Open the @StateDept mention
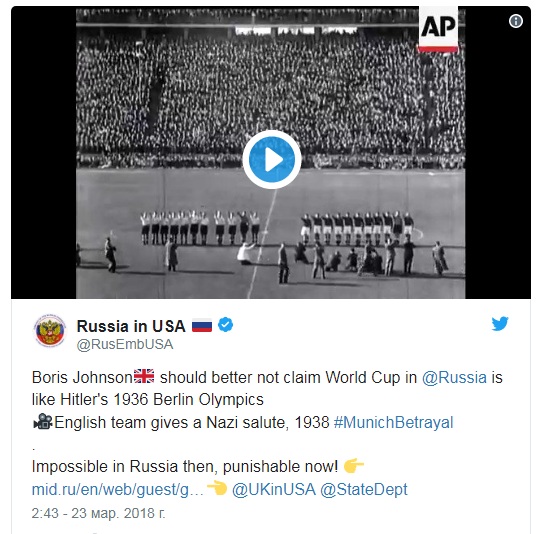This screenshot has height=534, width=539. tap(363, 489)
